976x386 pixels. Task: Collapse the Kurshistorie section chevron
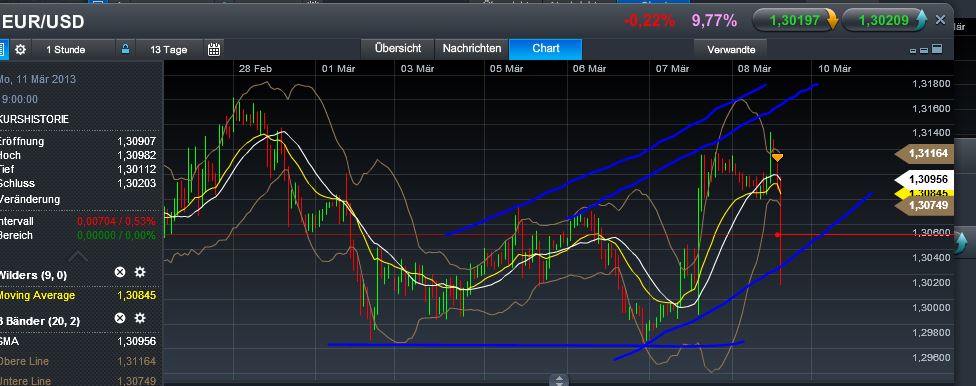(x=78, y=256)
